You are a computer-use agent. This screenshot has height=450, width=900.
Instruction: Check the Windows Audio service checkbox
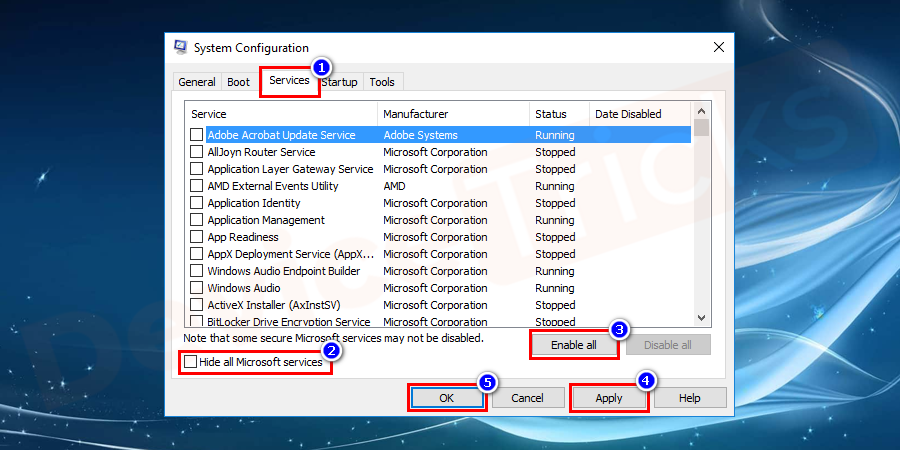tap(196, 288)
